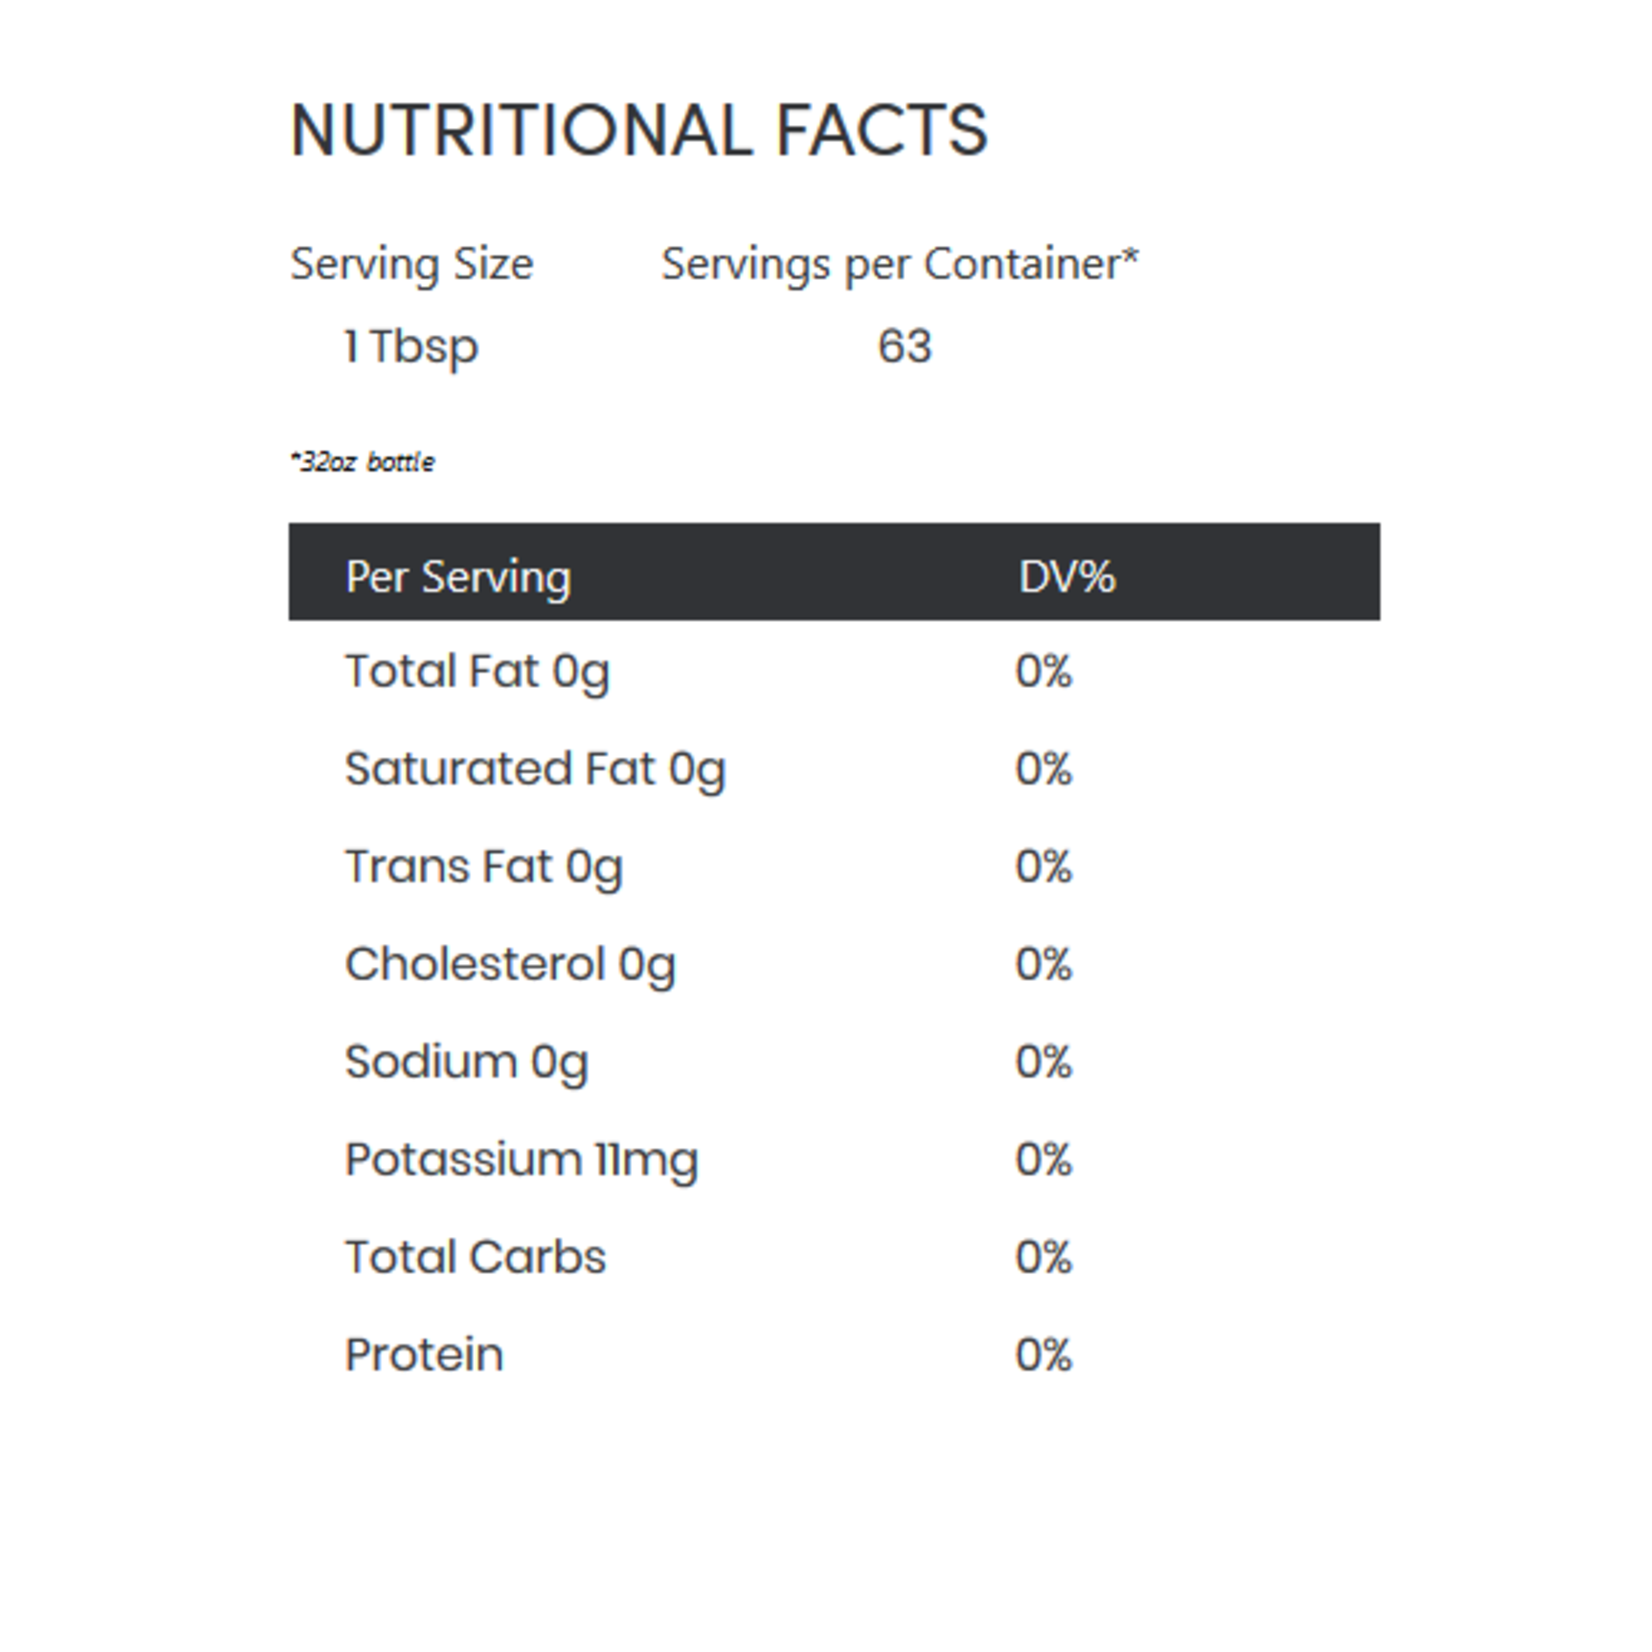Click the Potassium 11mg label
The image size is (1652, 1652).
click(521, 1160)
